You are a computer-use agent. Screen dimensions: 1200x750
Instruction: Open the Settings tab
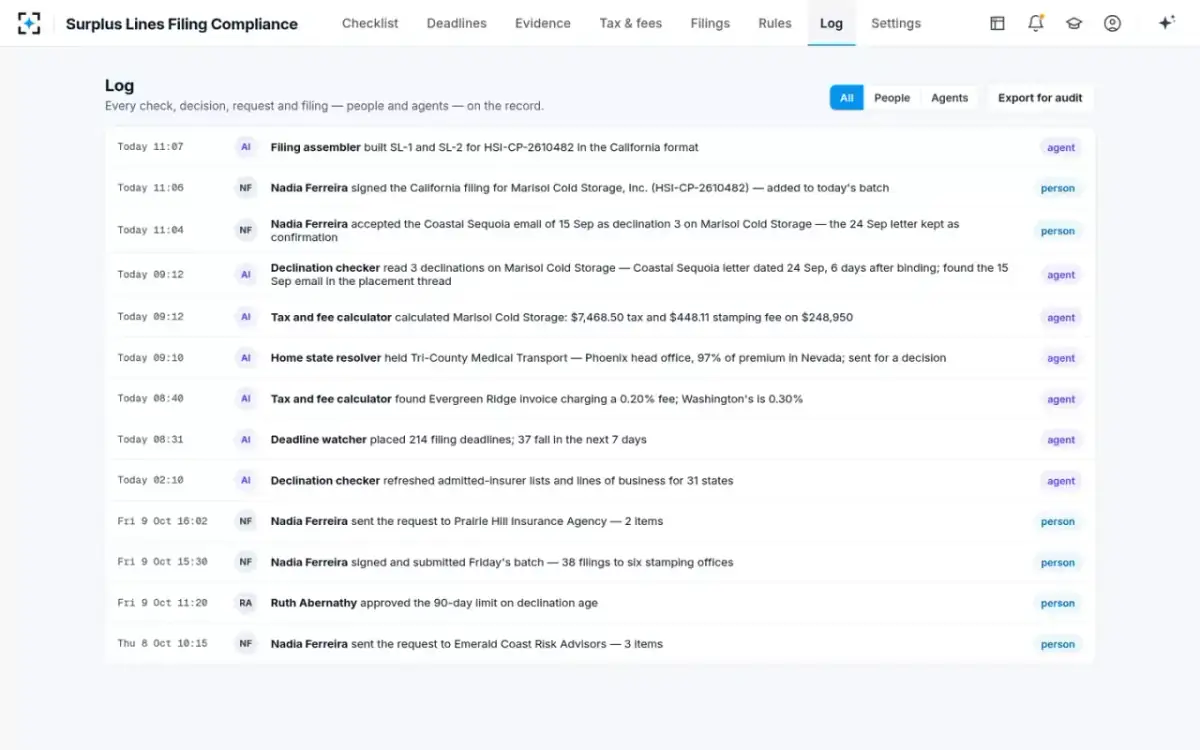coord(896,23)
